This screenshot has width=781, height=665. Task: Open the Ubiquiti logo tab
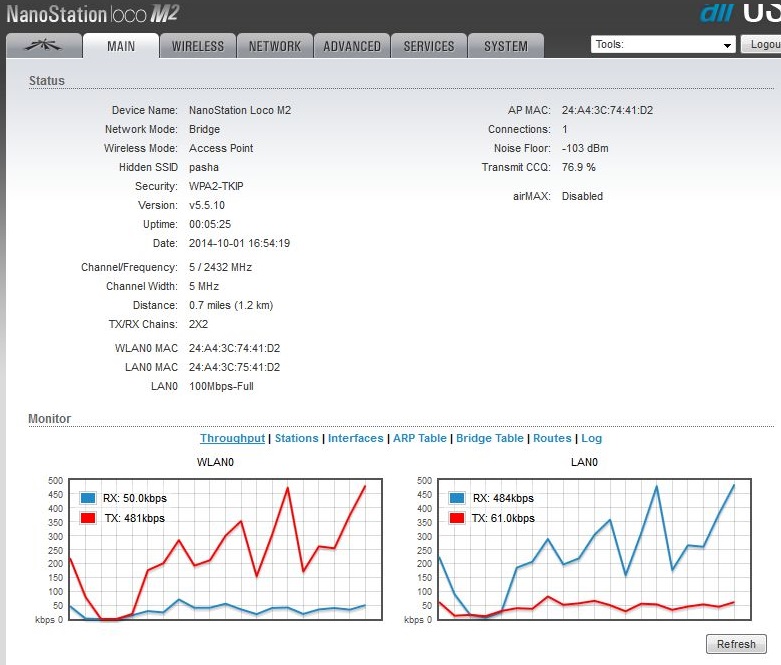(44, 46)
